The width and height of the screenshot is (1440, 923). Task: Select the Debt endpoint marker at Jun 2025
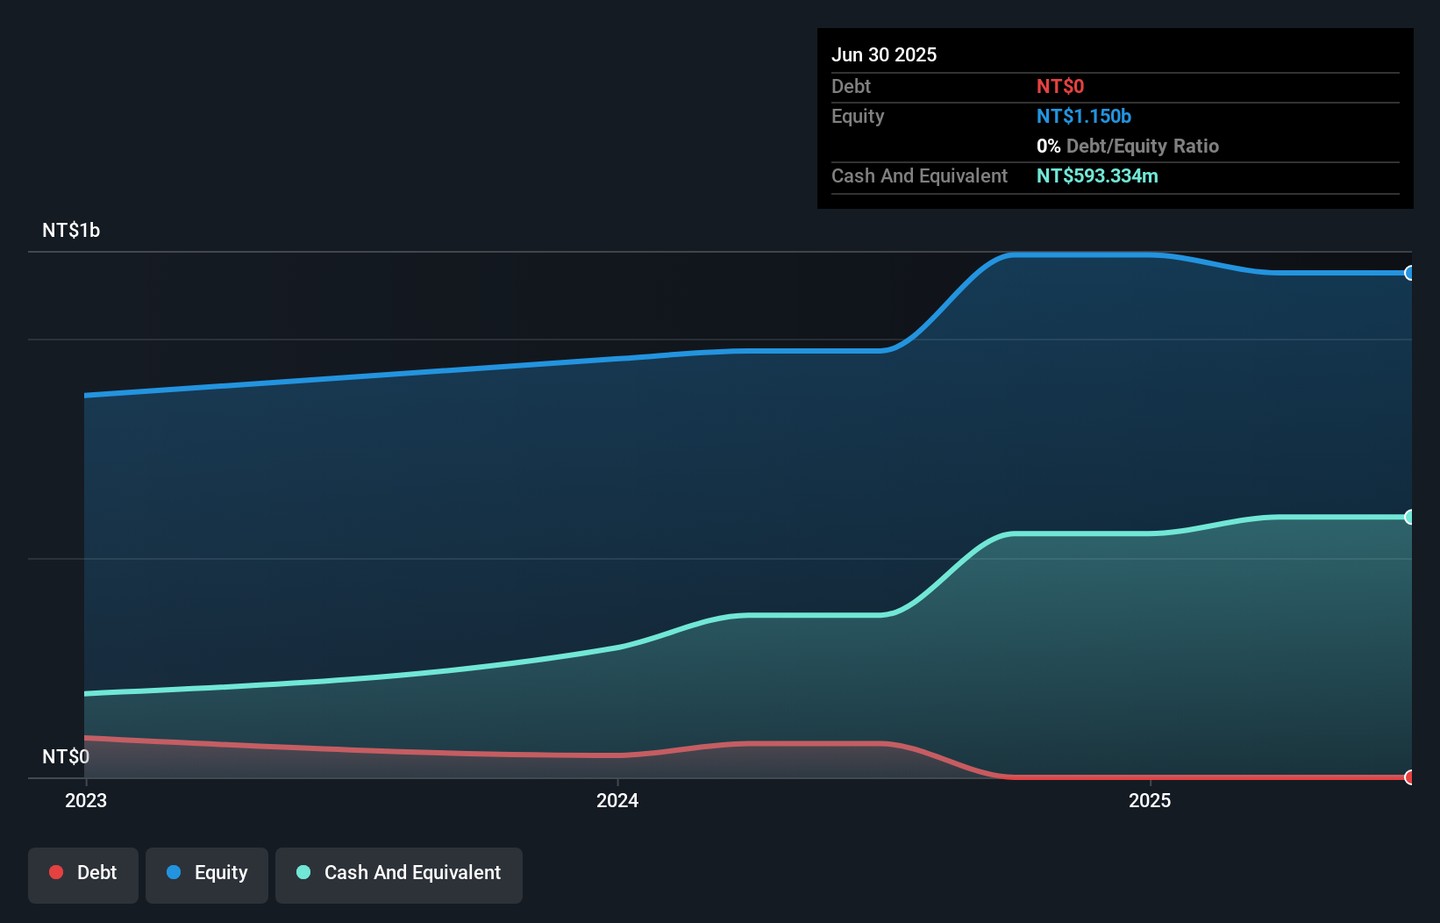(1409, 777)
